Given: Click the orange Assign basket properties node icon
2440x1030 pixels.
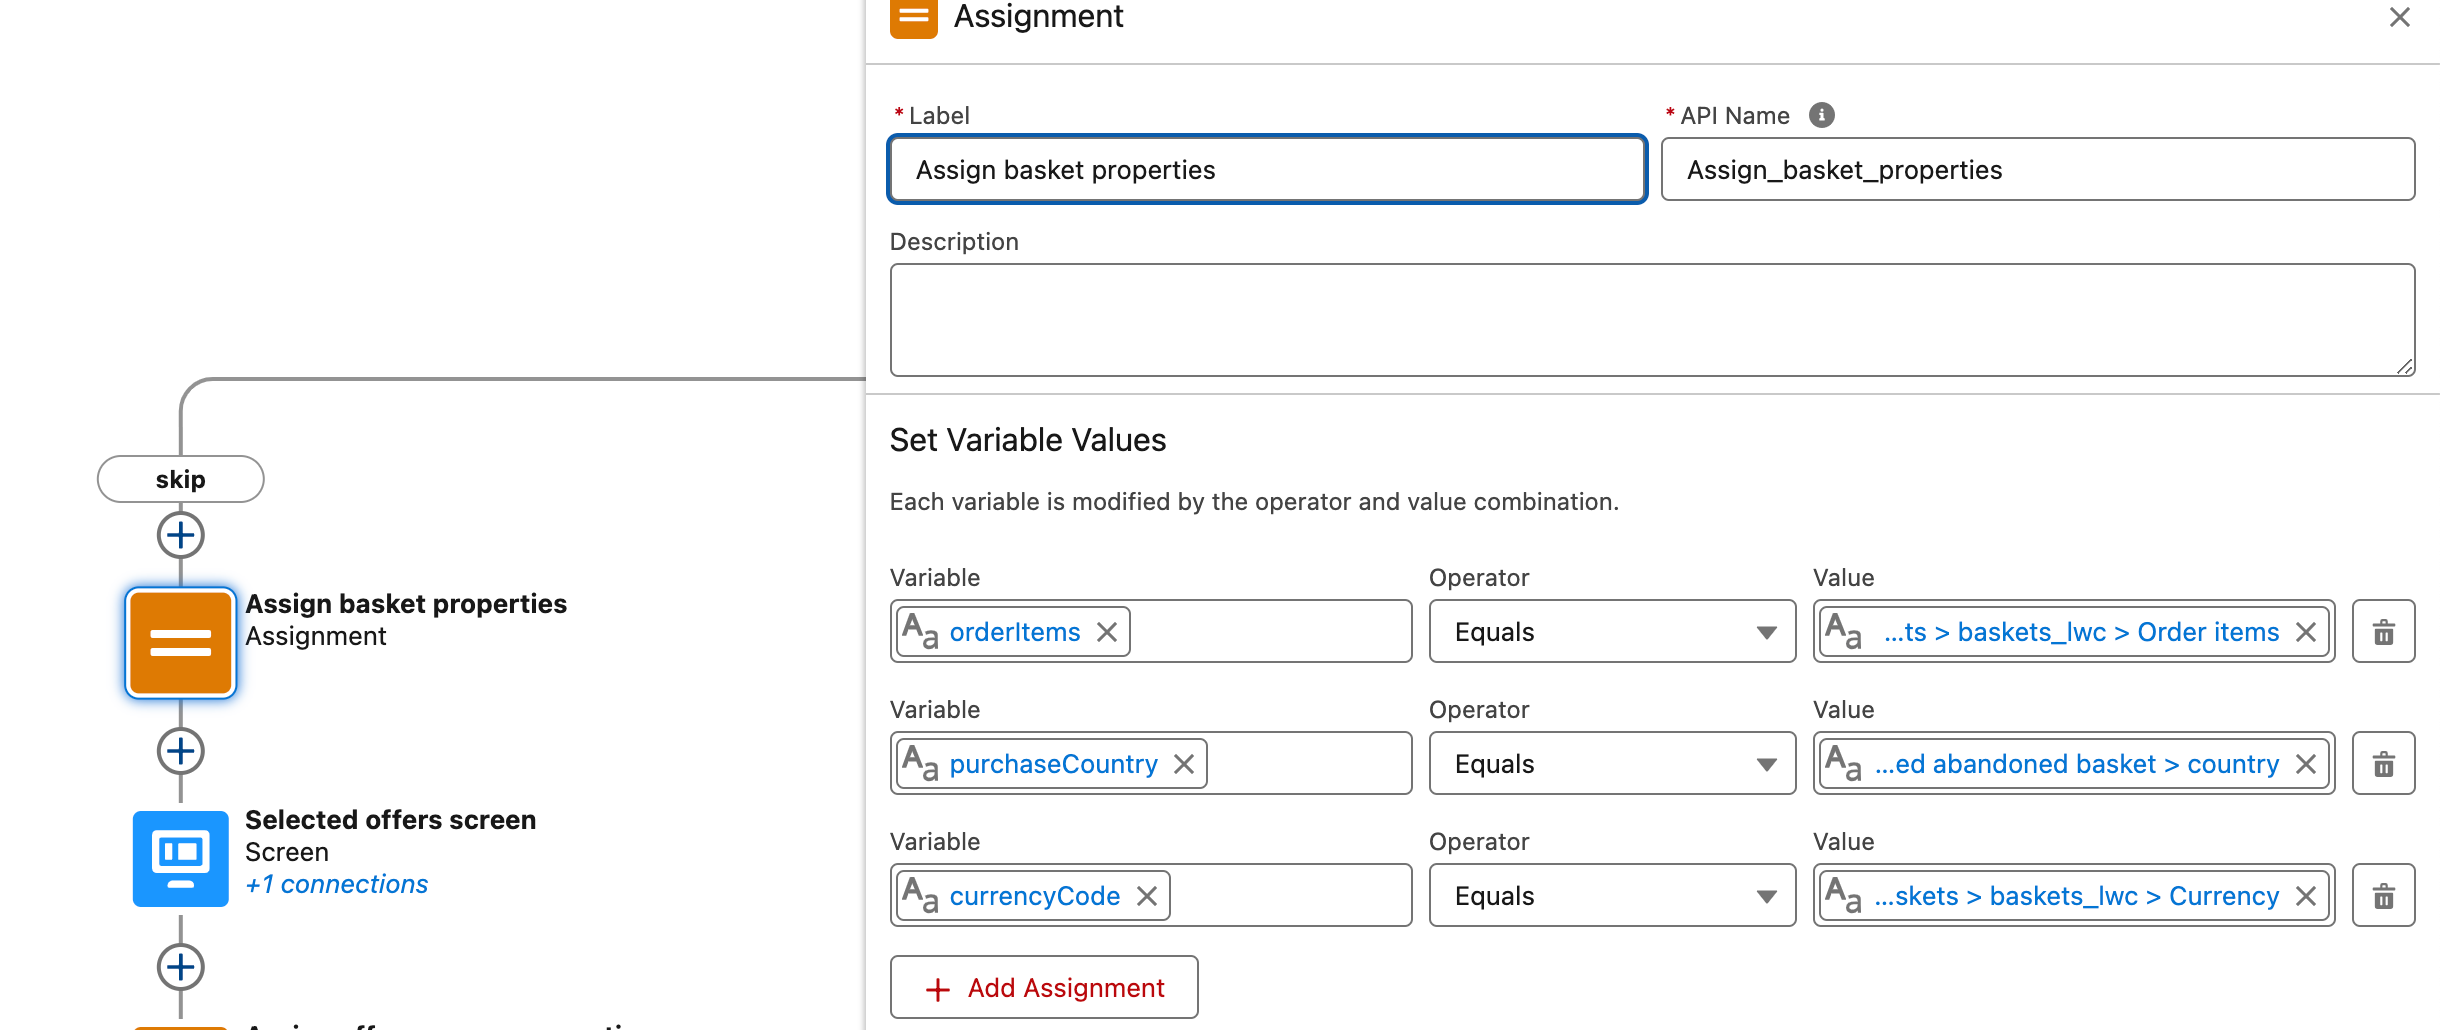Looking at the screenshot, I should click(180, 642).
